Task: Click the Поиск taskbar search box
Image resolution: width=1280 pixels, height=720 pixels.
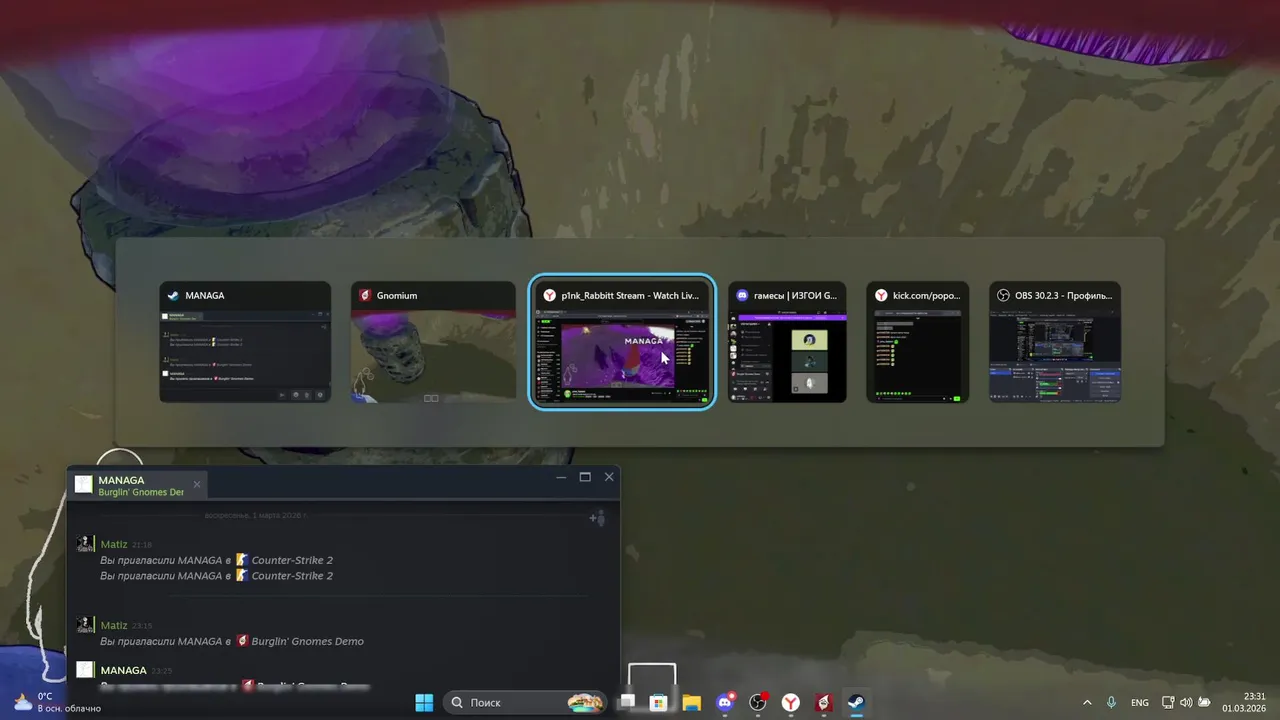Action: (525, 702)
